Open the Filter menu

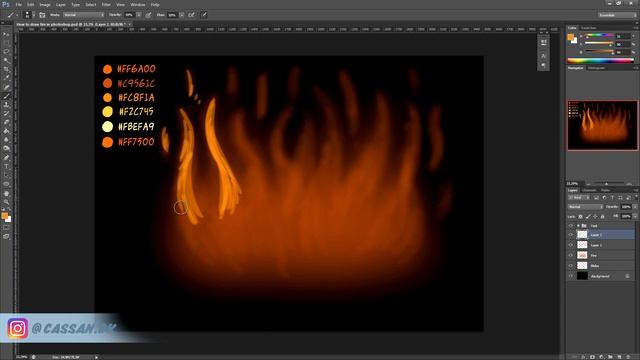[106, 4]
